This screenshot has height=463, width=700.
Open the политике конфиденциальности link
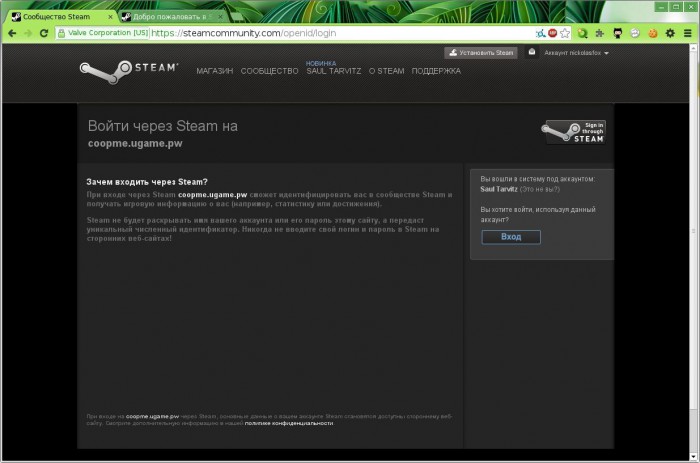pos(289,423)
